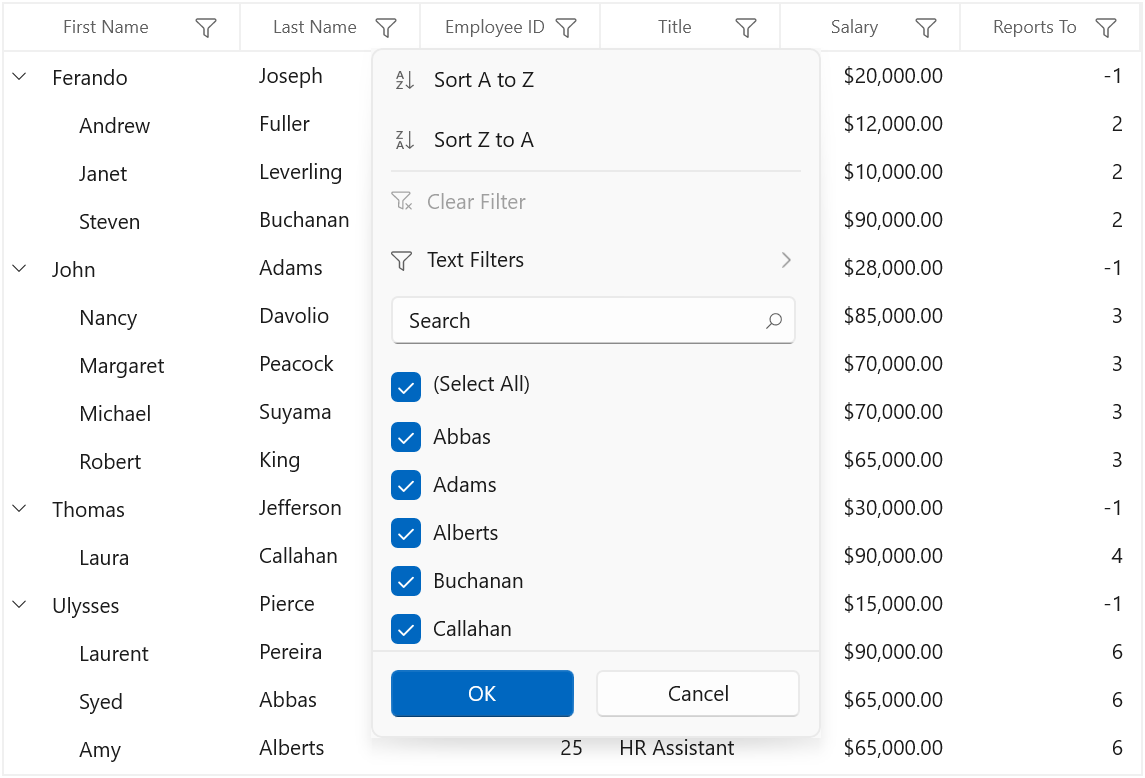Uncheck the Adams checkbox
The image size is (1145, 778).
[x=406, y=485]
